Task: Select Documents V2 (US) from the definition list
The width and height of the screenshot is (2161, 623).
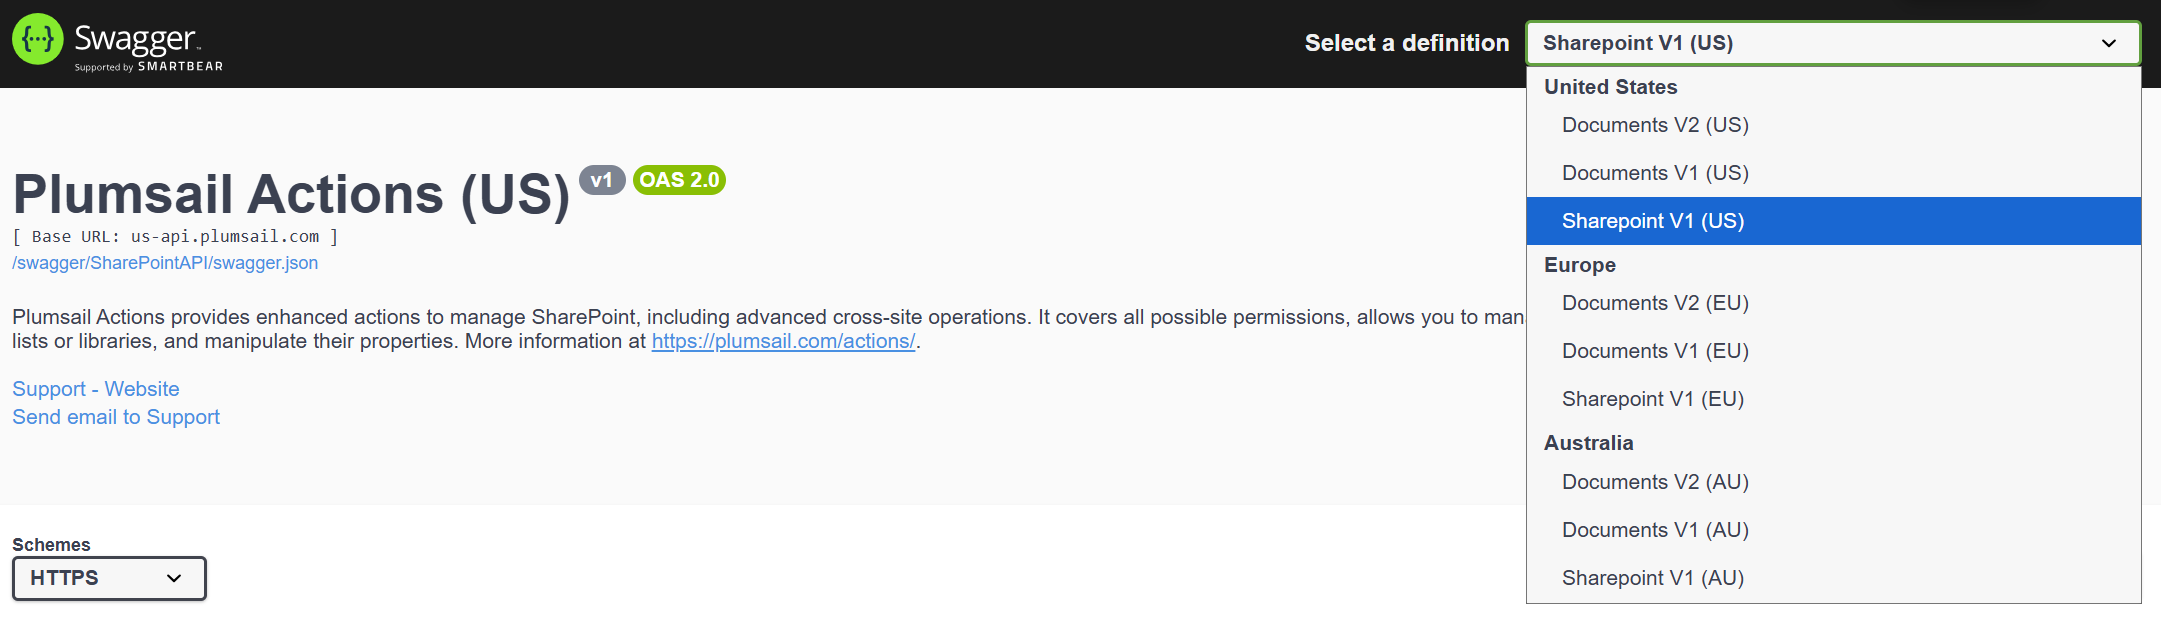Action: click(x=1655, y=124)
